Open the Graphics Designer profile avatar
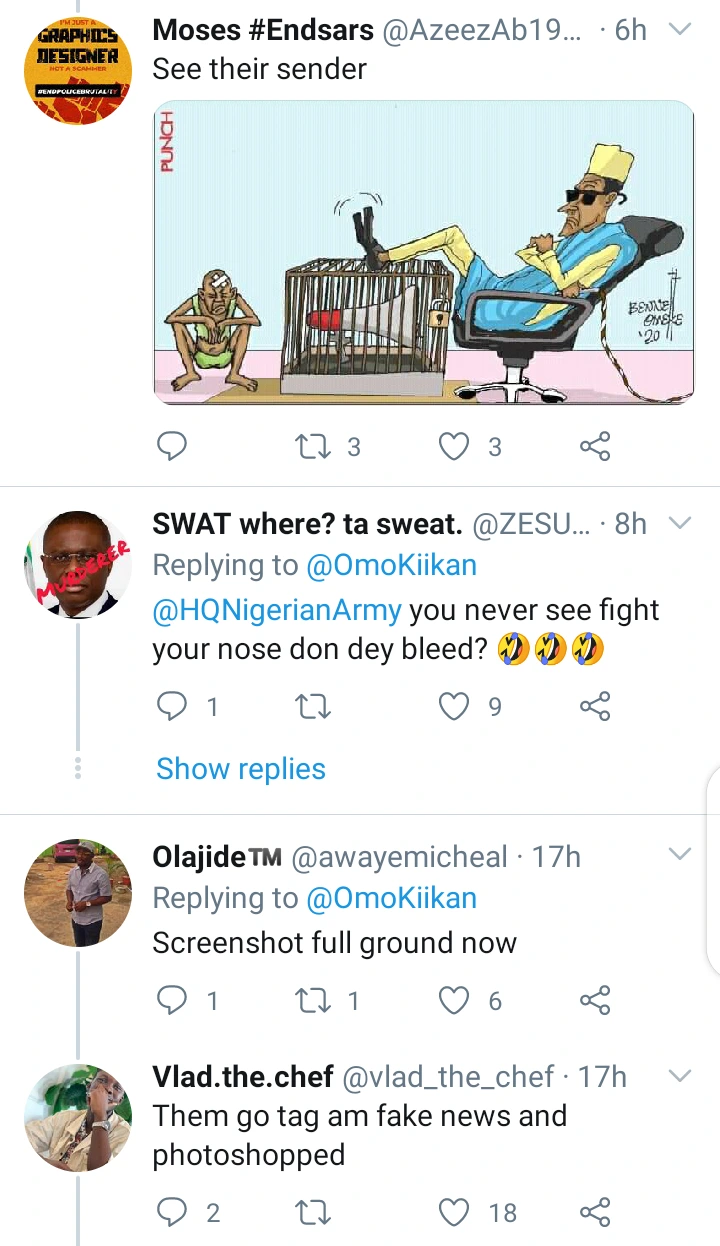The image size is (720, 1246). 78,70
